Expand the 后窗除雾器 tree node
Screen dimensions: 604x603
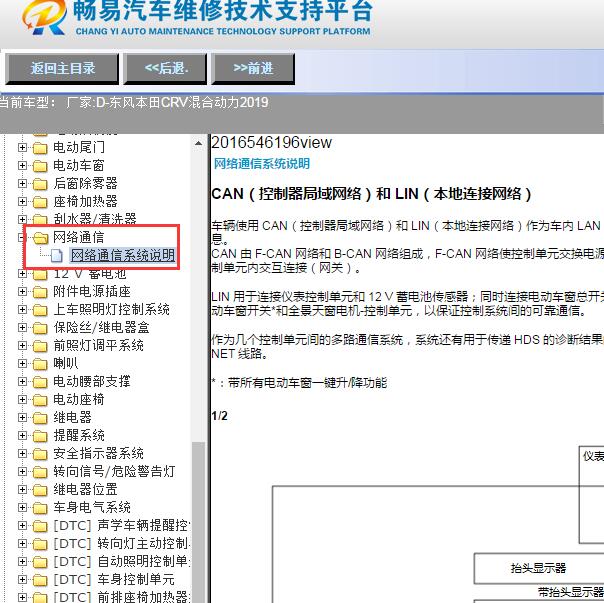pyautogui.click(x=22, y=183)
